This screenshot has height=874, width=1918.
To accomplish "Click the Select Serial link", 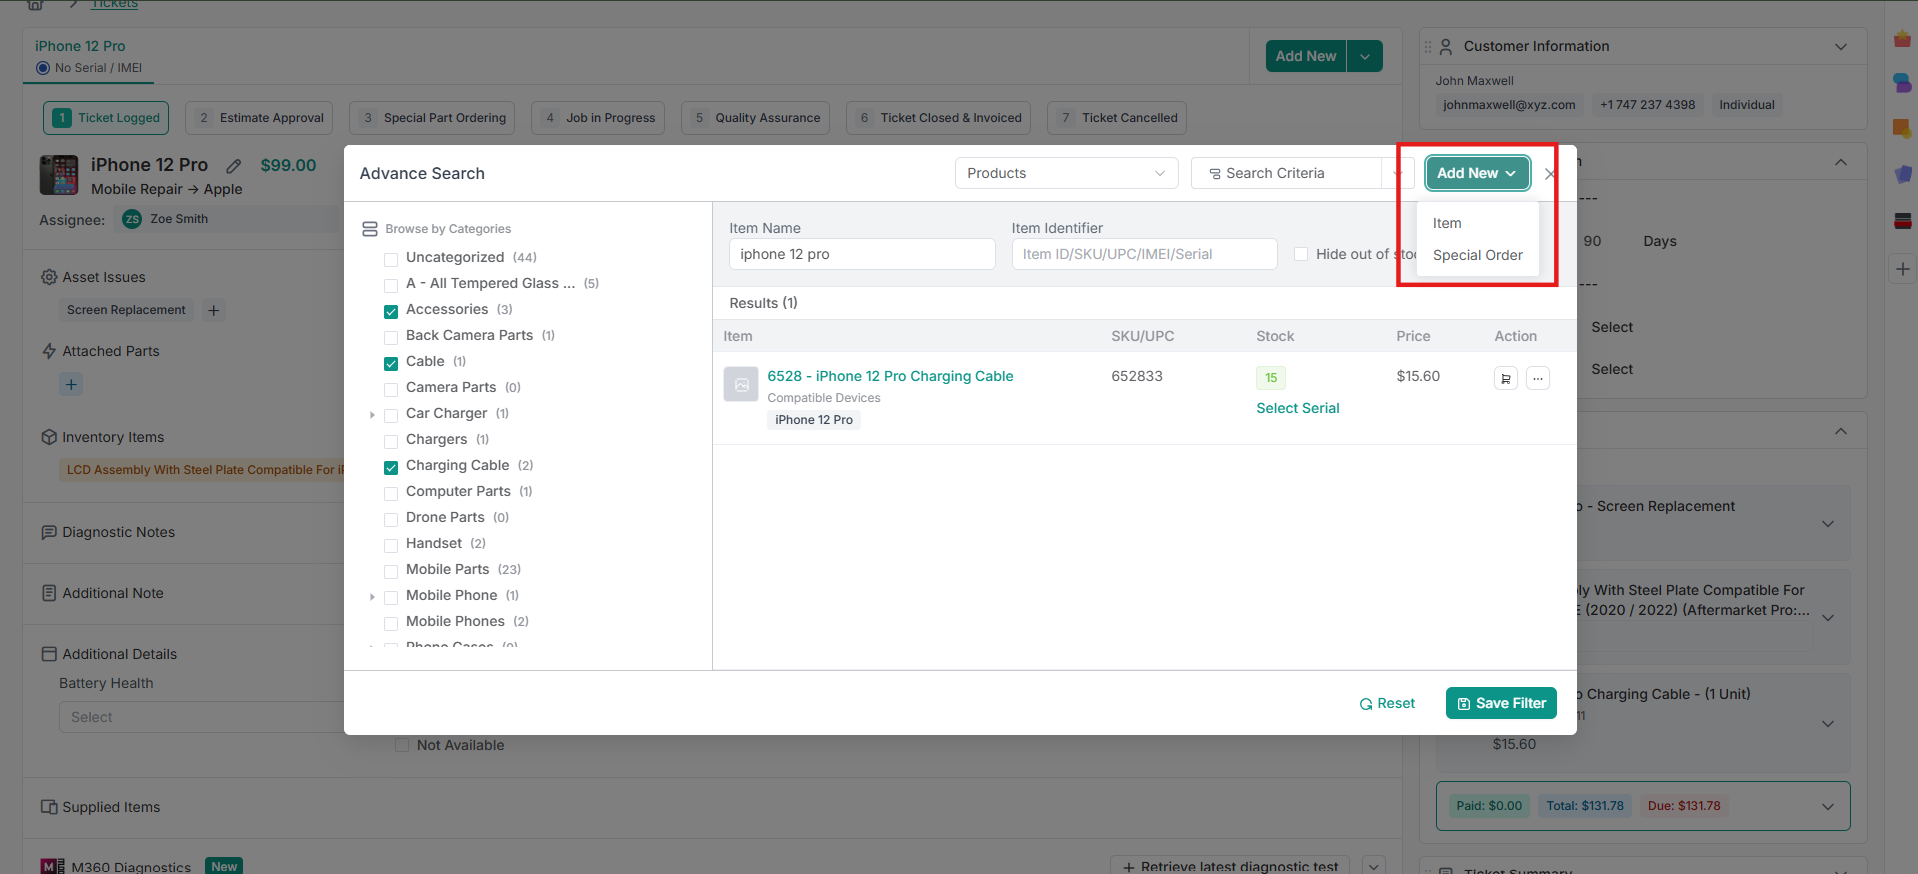I will click(1298, 408).
